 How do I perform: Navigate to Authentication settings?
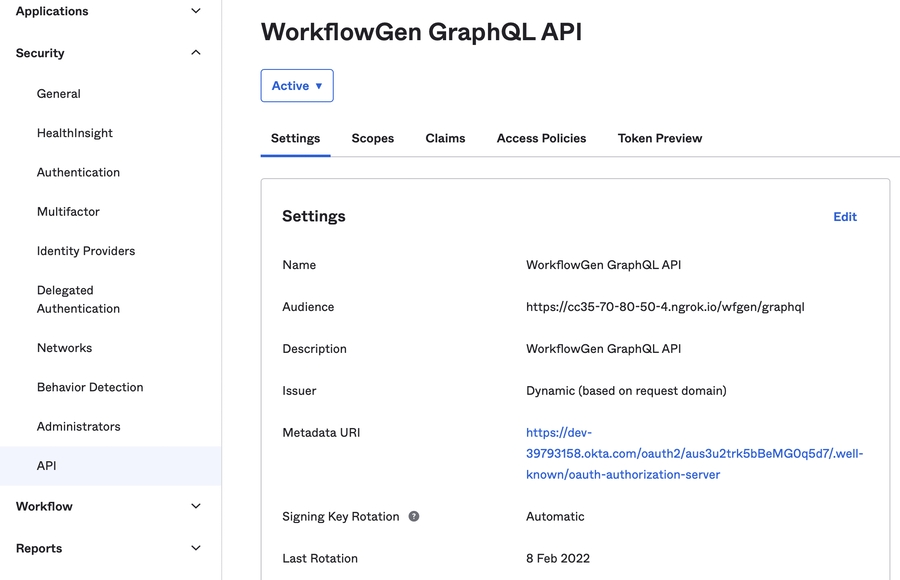point(78,172)
